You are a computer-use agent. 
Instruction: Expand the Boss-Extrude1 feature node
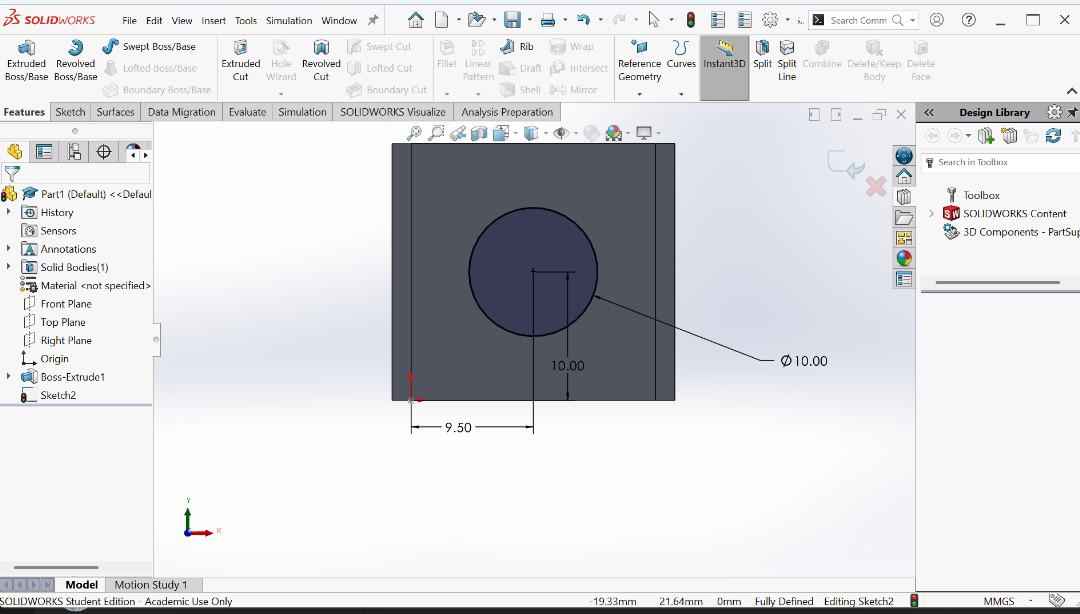point(9,377)
